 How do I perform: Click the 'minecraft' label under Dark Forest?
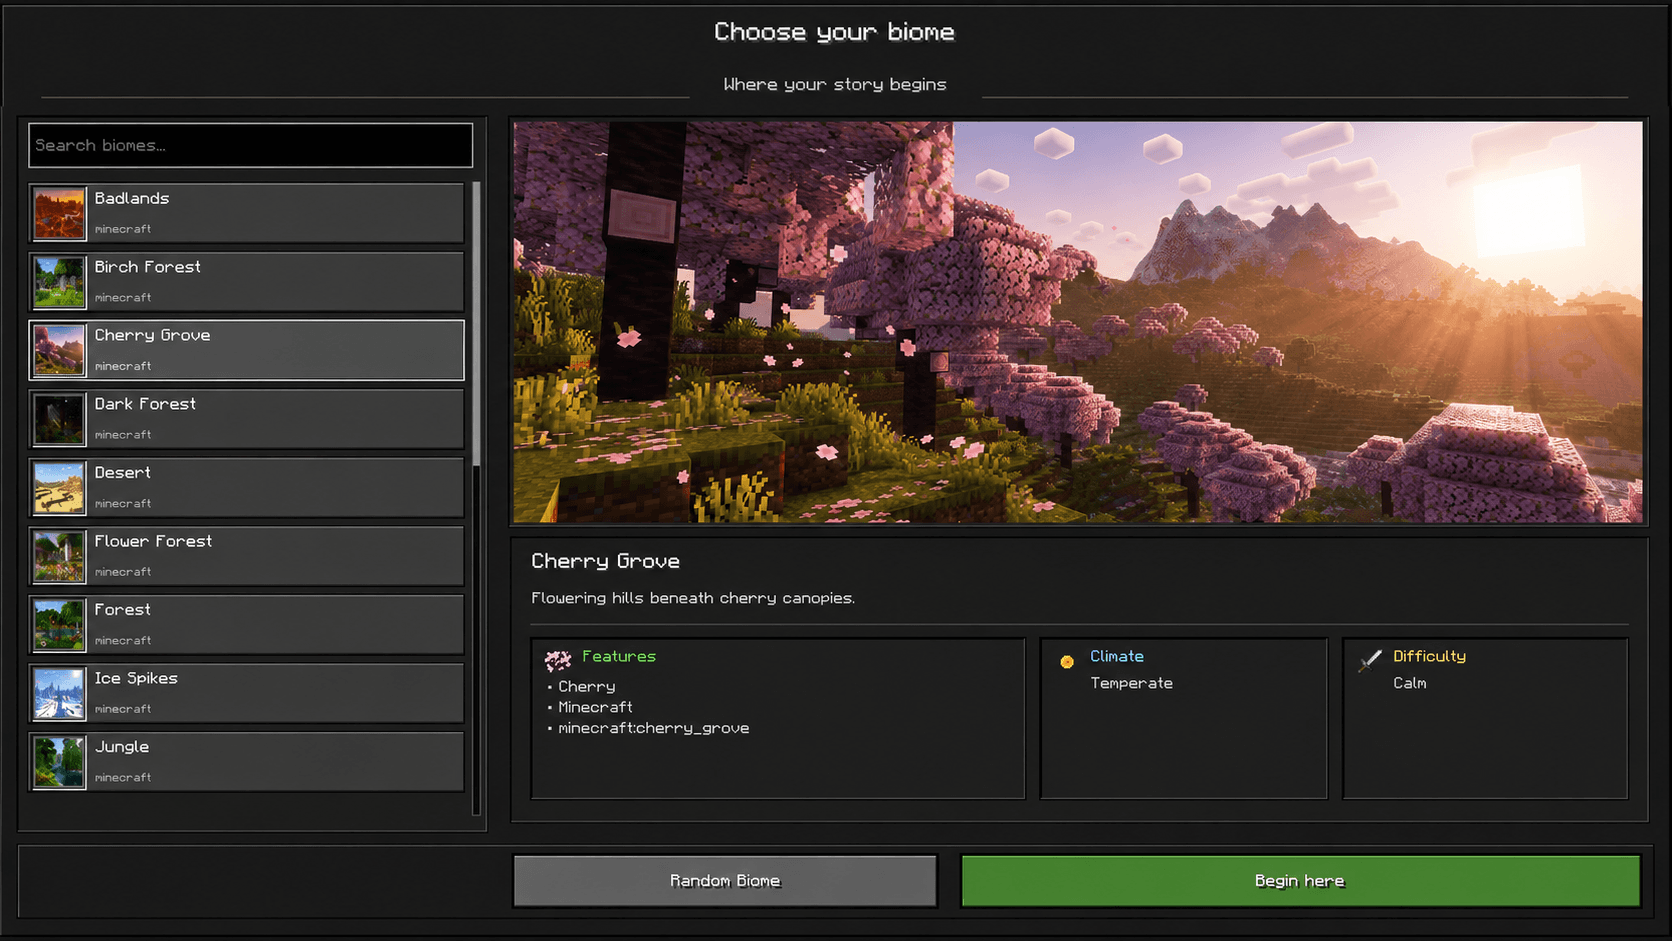[x=123, y=435]
